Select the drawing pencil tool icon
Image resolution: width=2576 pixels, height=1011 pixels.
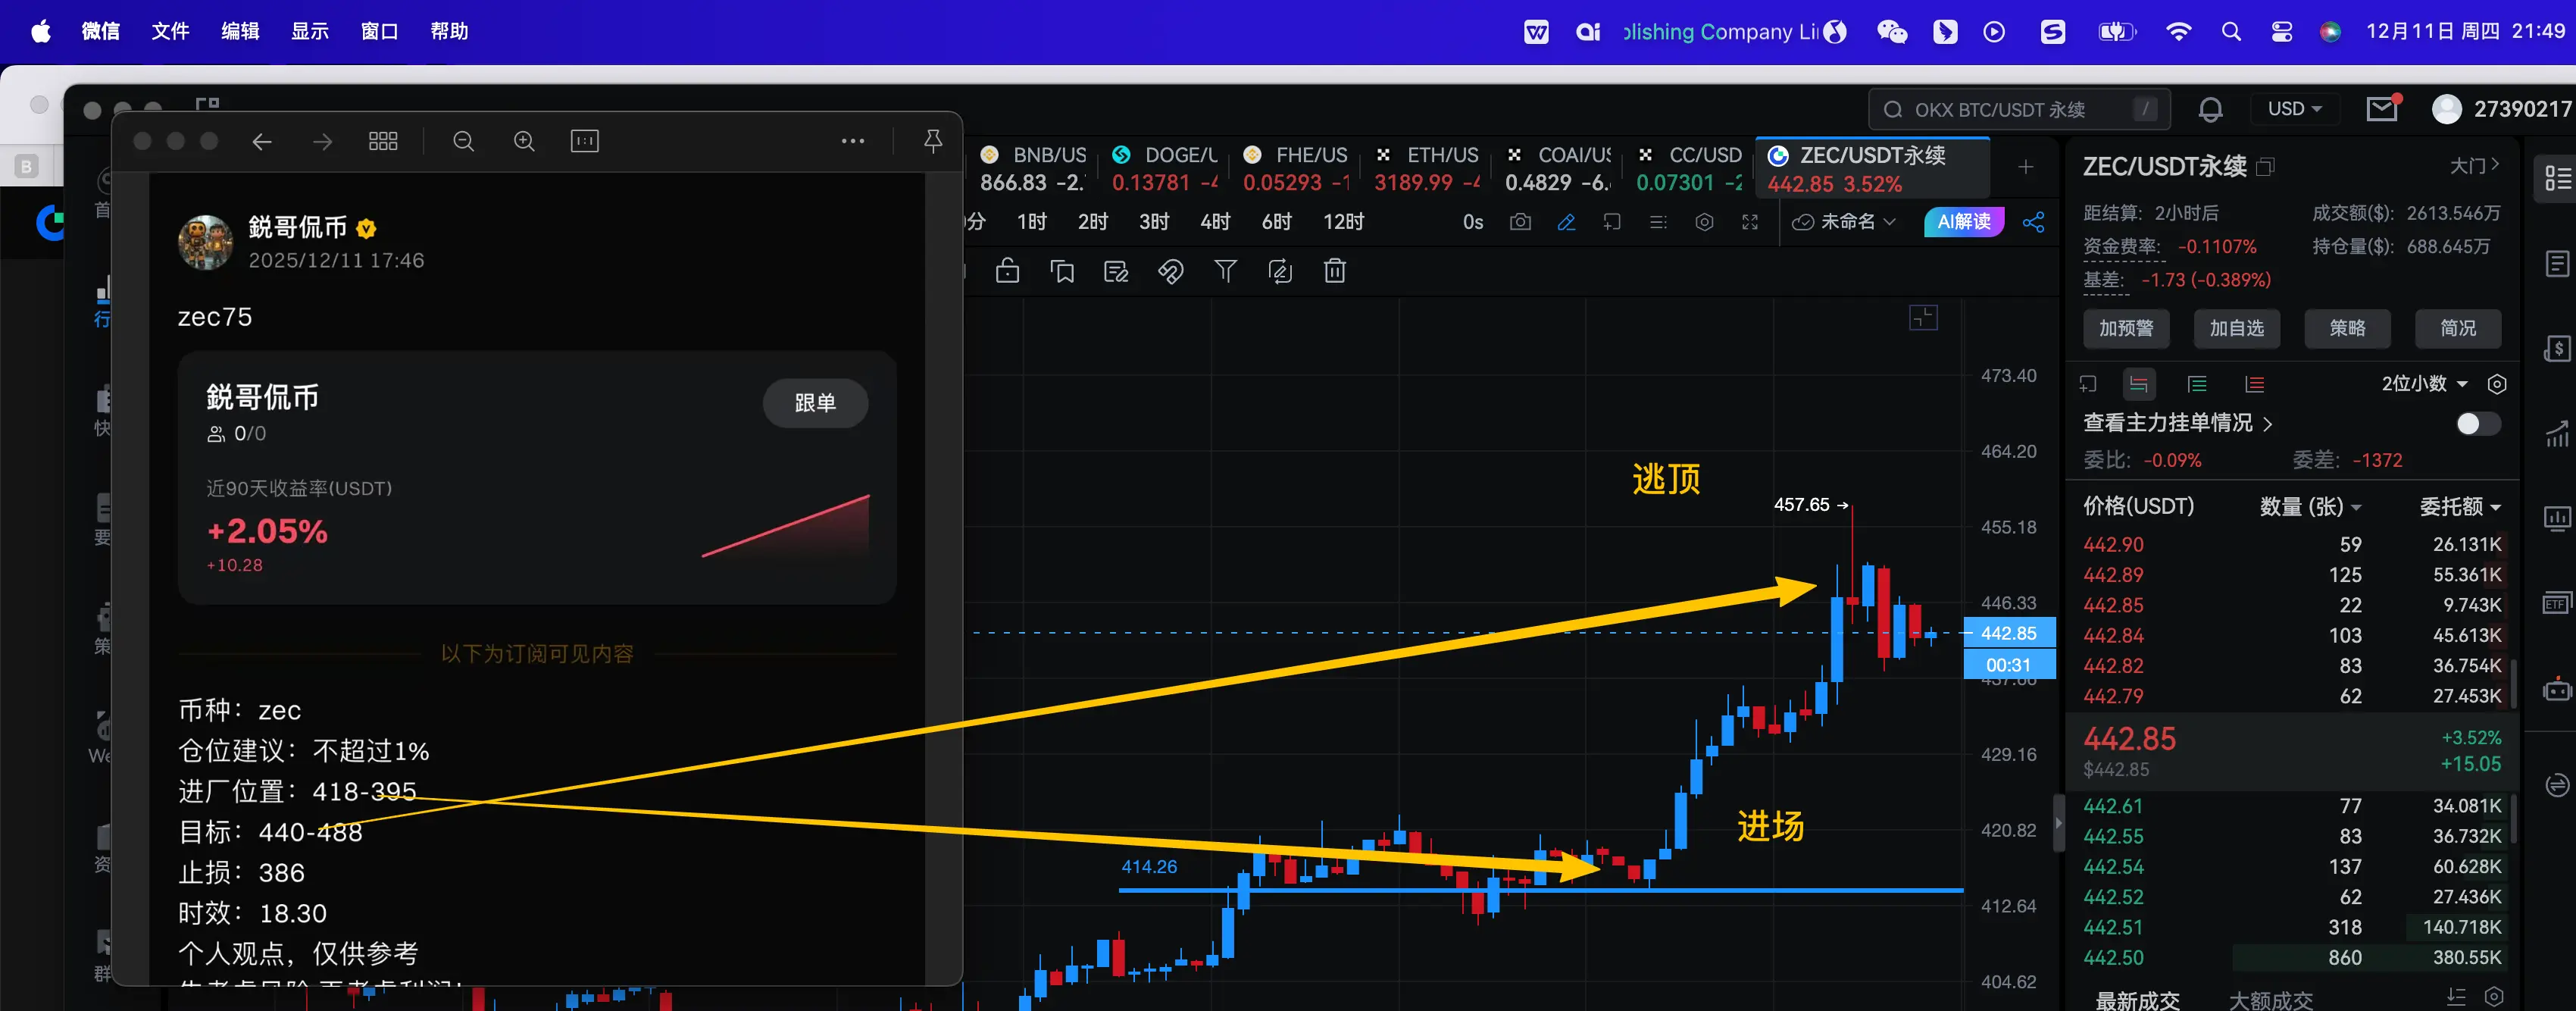(x=1566, y=222)
